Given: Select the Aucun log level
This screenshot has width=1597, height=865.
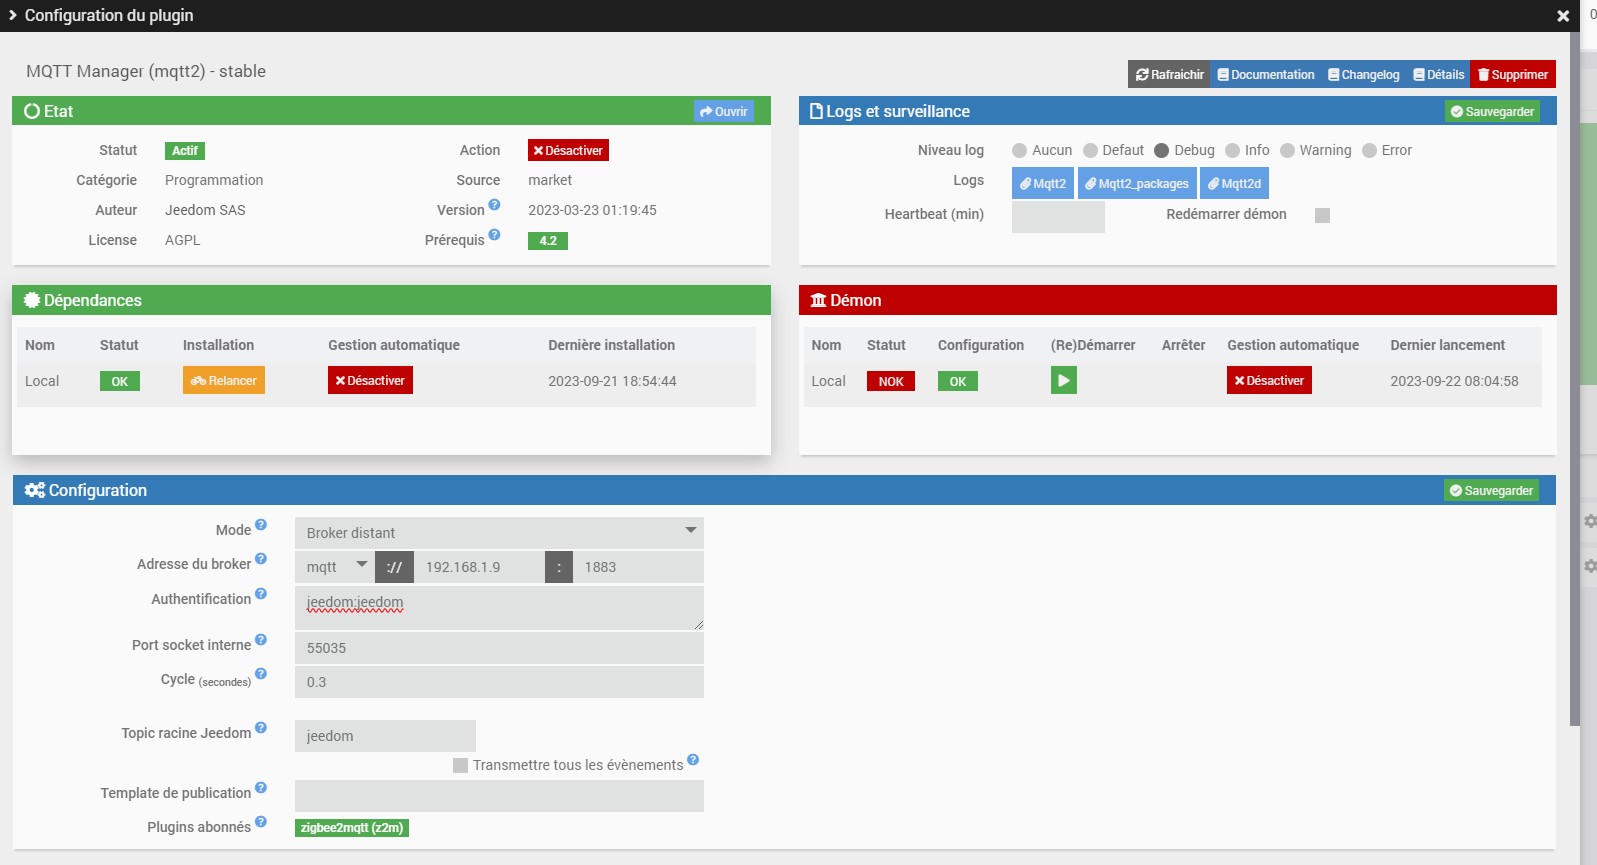Looking at the screenshot, I should [x=1019, y=150].
